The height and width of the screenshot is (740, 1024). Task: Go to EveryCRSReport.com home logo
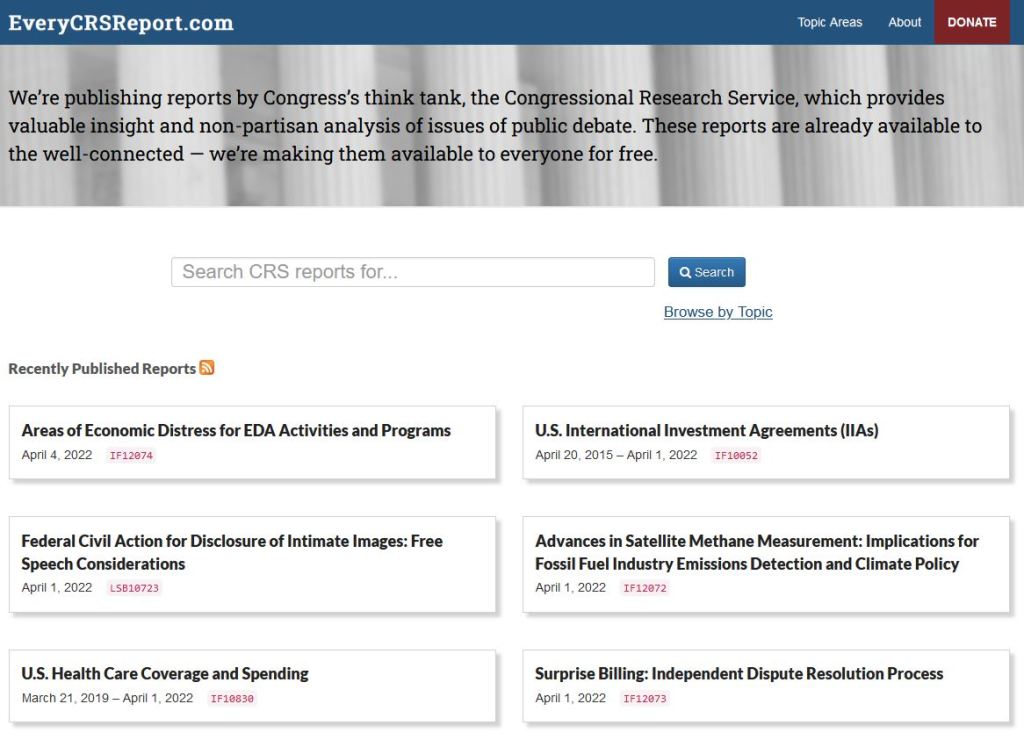[x=121, y=22]
